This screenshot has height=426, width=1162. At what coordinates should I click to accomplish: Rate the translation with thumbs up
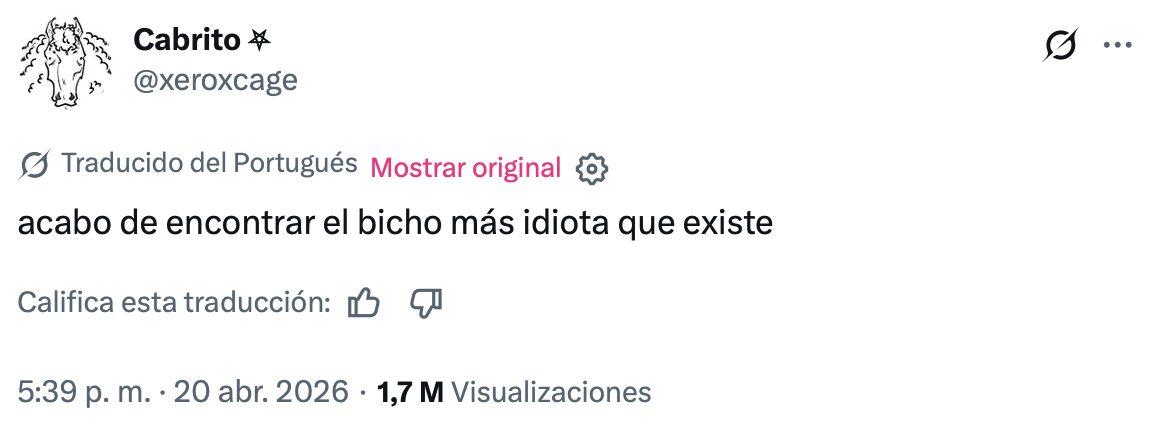(x=363, y=302)
